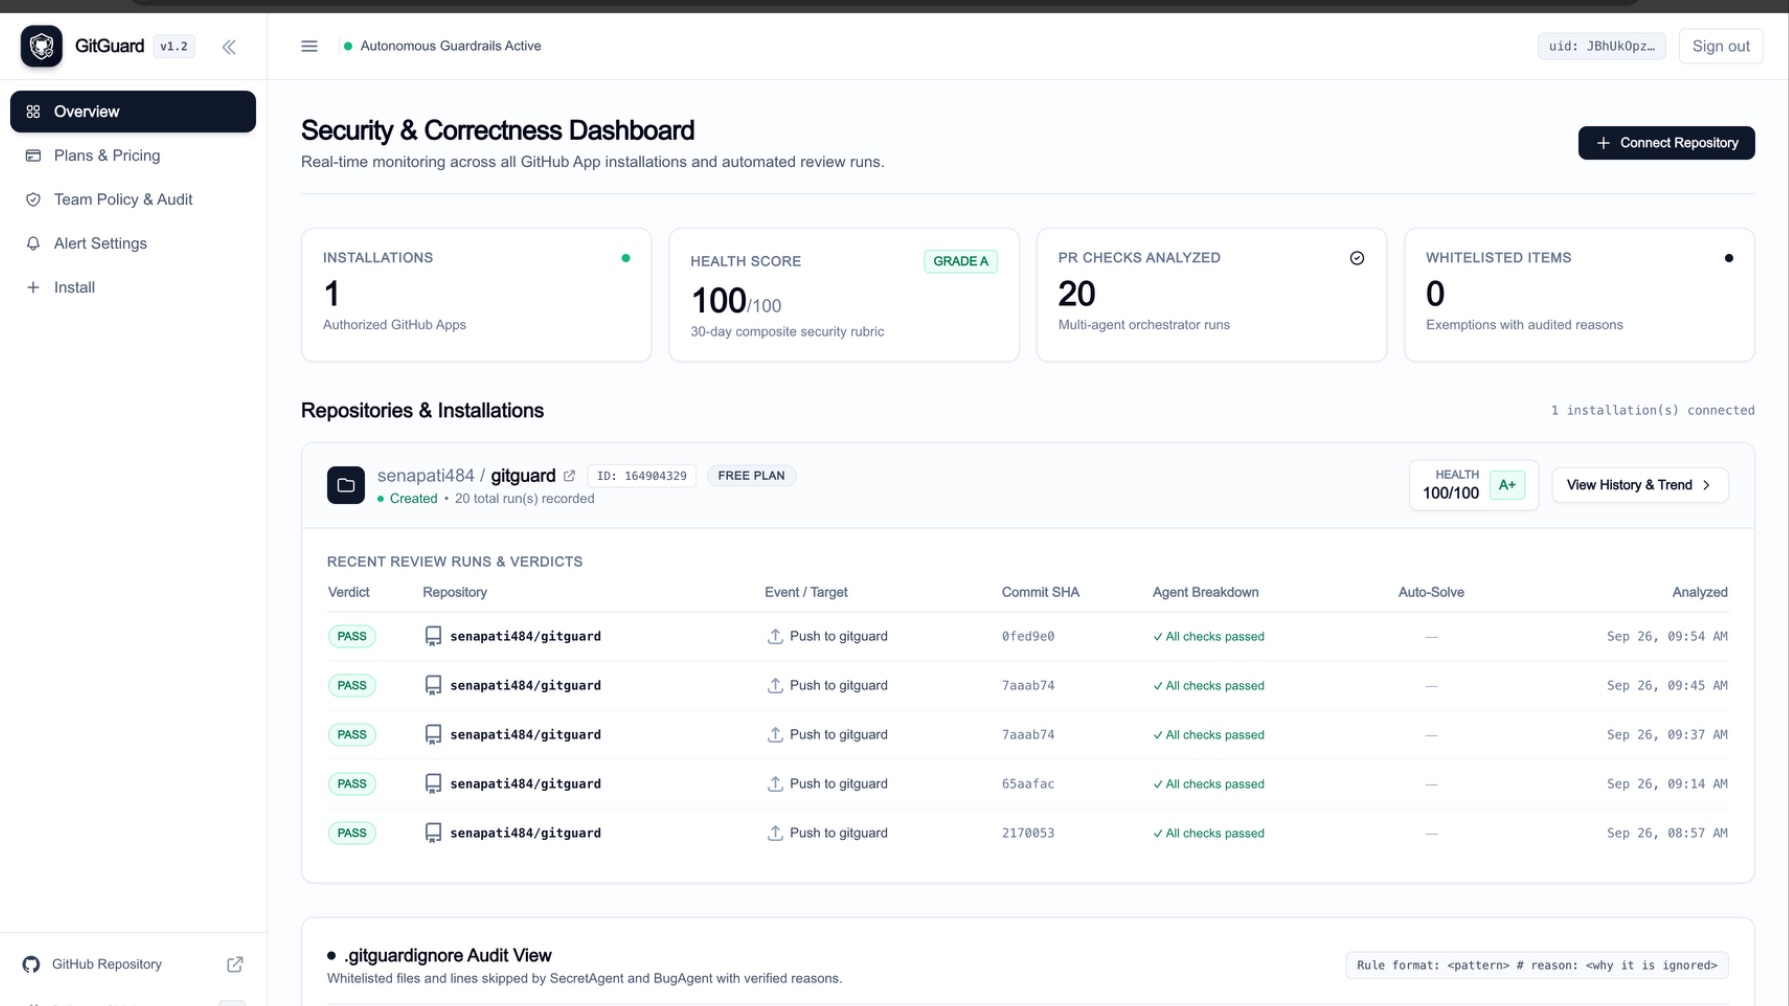The image size is (1789, 1006).
Task: Click the Alert Settings bell icon
Action: click(33, 243)
